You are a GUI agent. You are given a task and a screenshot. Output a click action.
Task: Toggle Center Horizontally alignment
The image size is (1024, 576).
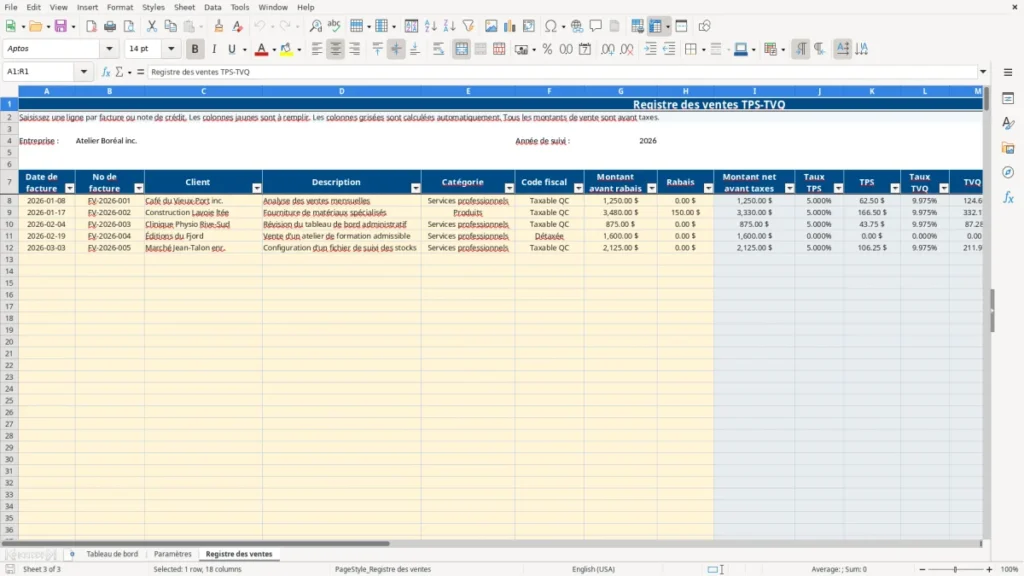pyautogui.click(x=336, y=49)
